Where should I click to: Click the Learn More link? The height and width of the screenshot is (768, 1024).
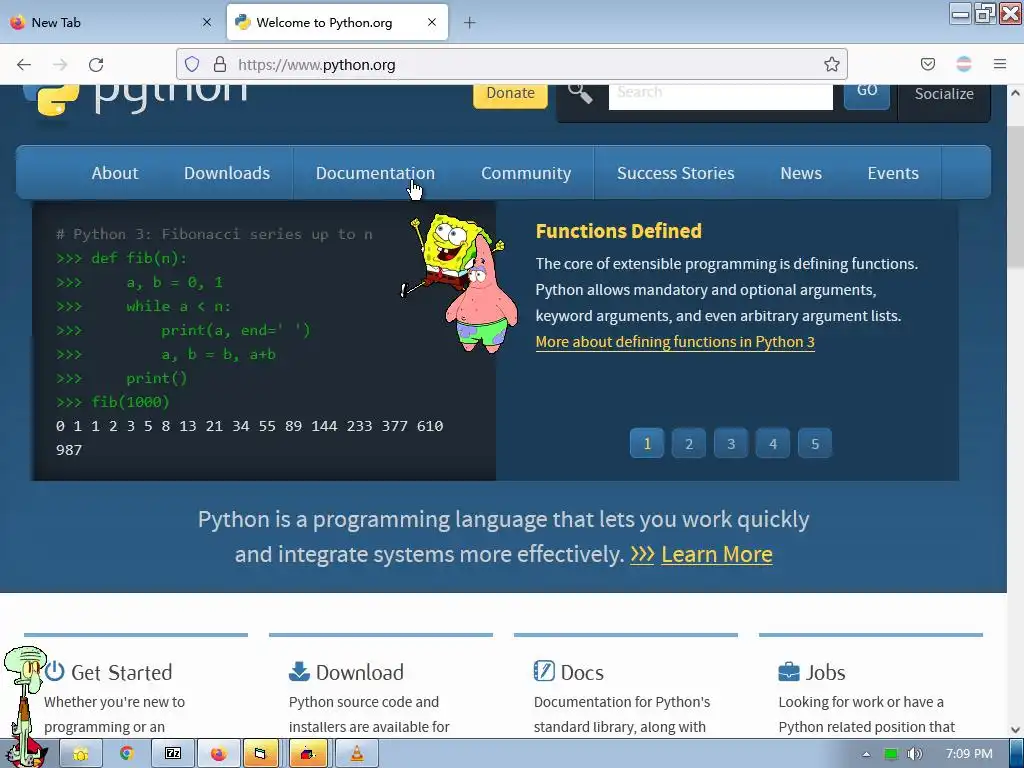click(716, 554)
